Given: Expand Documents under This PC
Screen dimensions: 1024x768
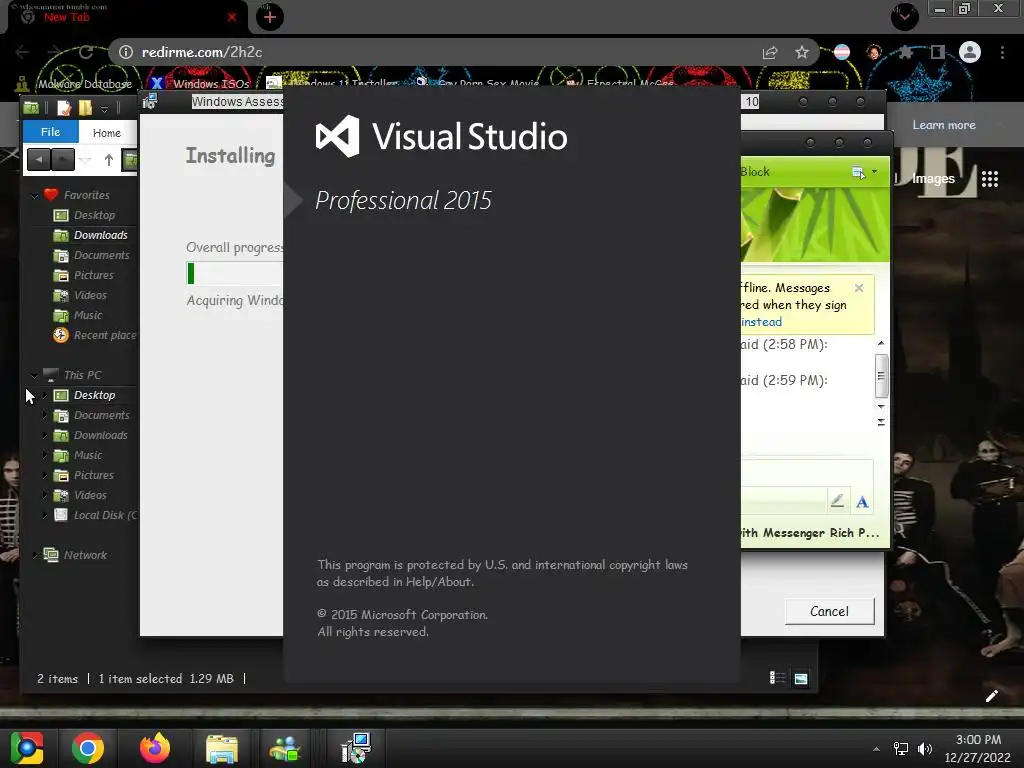Looking at the screenshot, I should (x=44, y=415).
